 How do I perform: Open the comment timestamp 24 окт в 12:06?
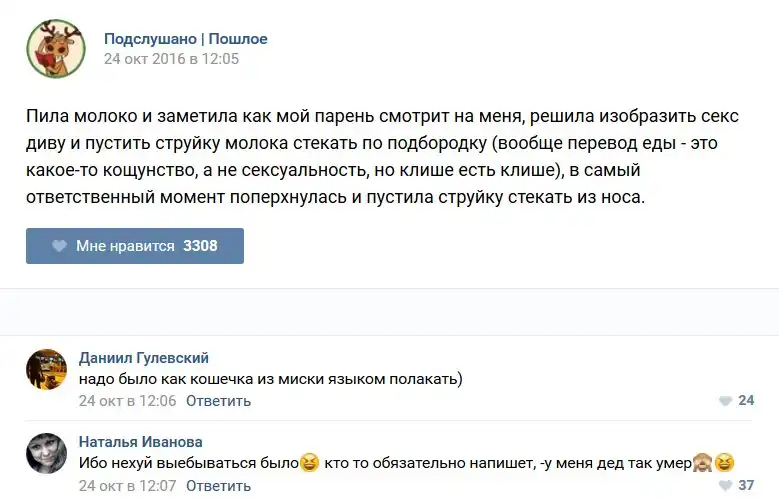[x=127, y=401]
